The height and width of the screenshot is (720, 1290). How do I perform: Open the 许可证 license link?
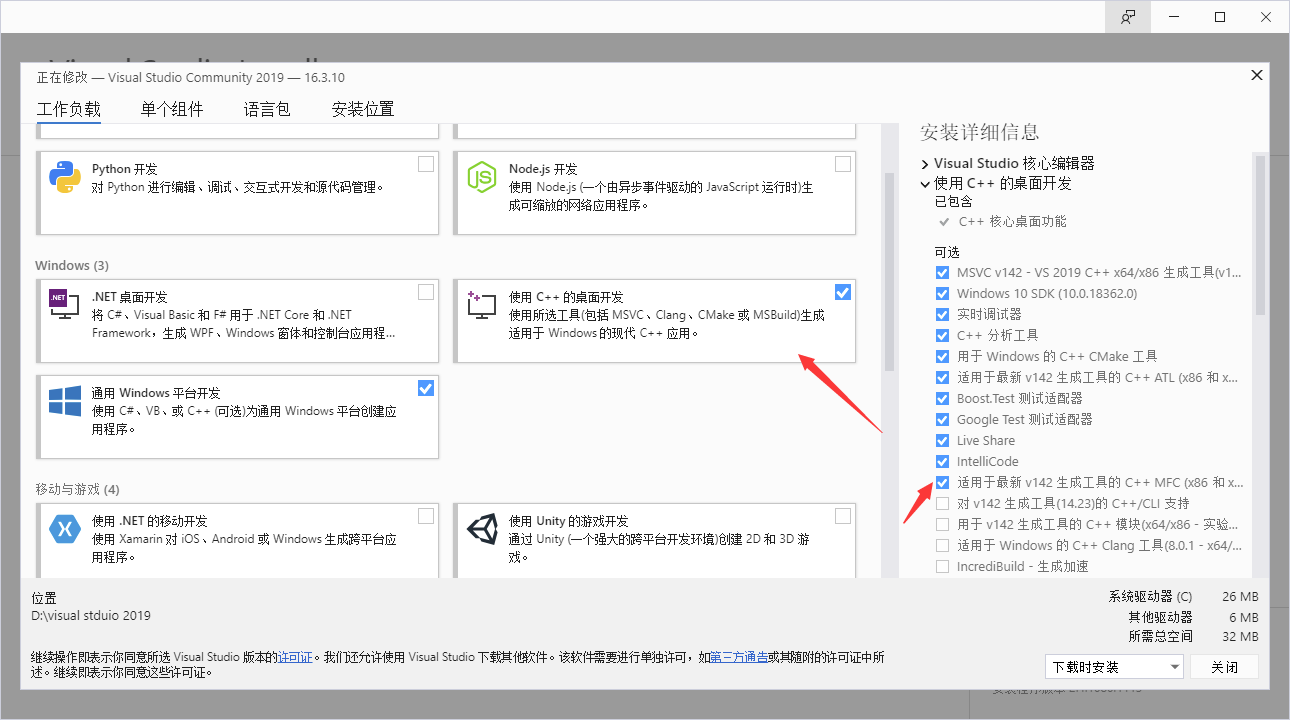pyautogui.click(x=295, y=657)
